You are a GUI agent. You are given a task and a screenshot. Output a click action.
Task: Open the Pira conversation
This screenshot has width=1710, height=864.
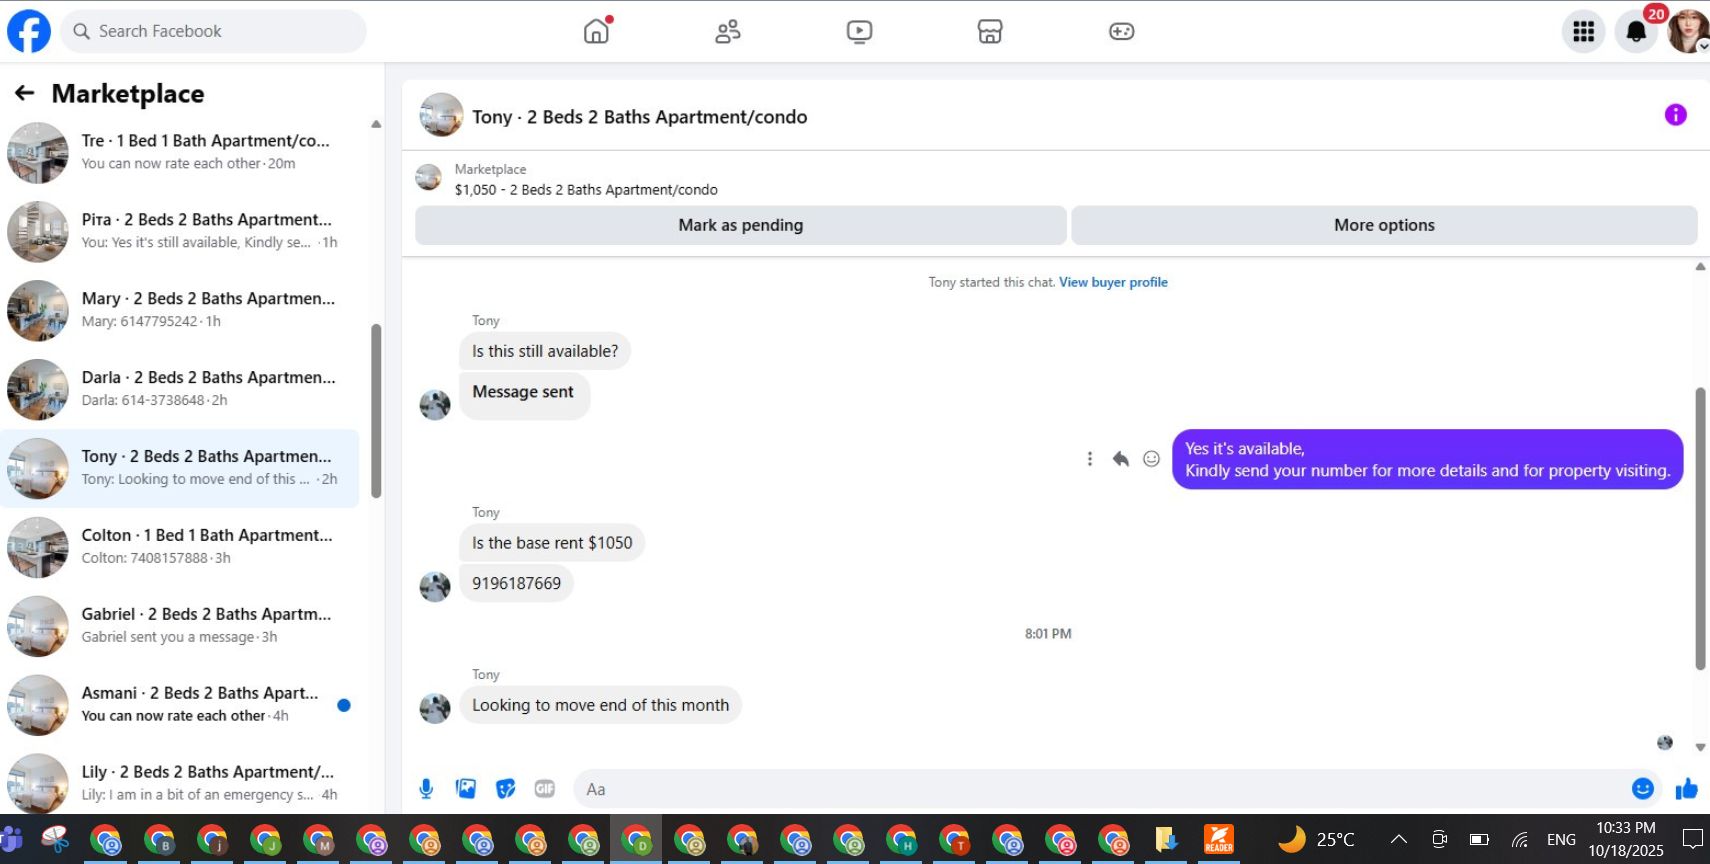click(180, 231)
